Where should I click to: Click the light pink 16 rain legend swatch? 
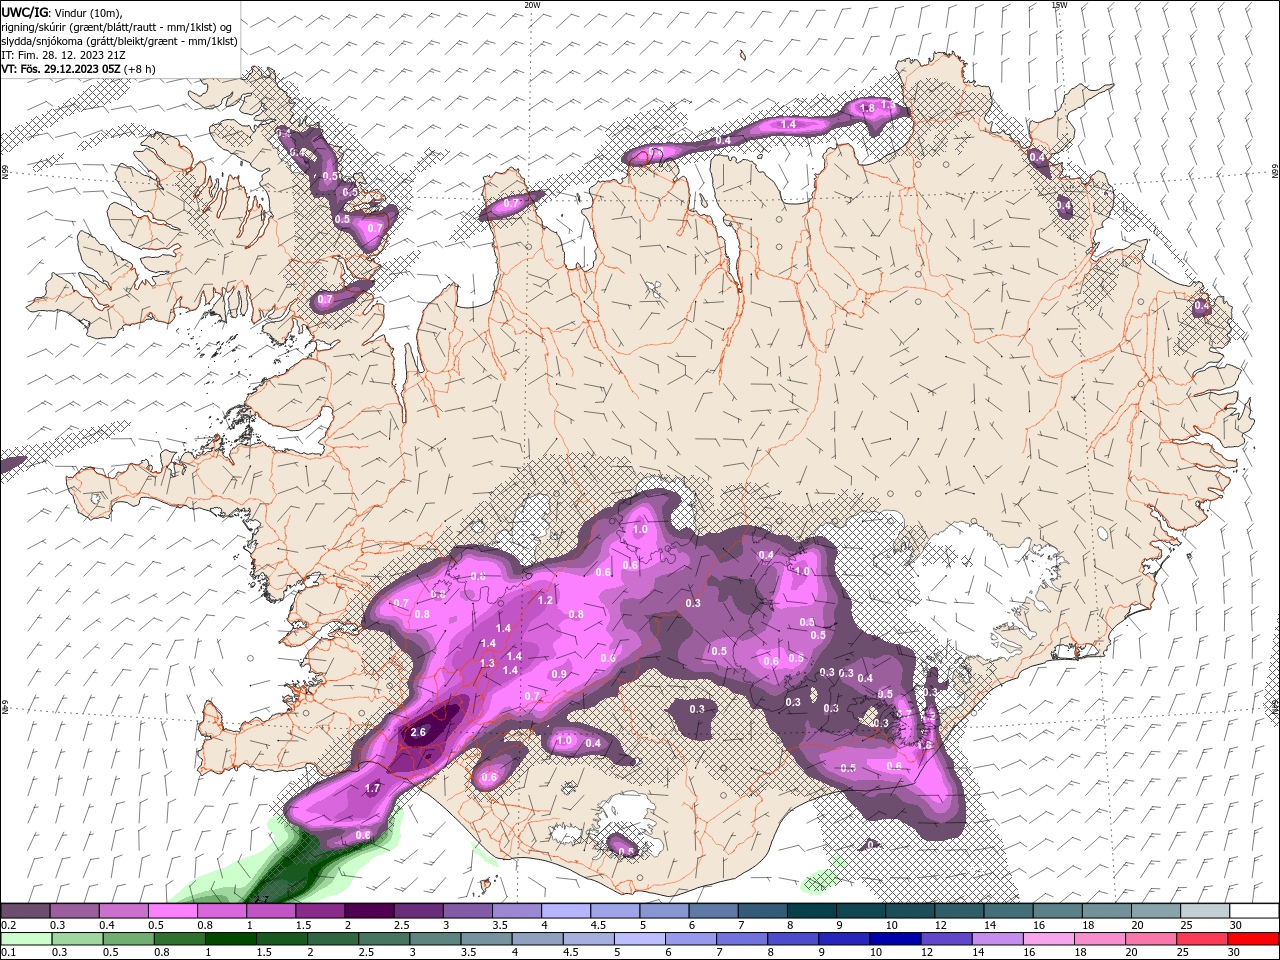[1049, 939]
